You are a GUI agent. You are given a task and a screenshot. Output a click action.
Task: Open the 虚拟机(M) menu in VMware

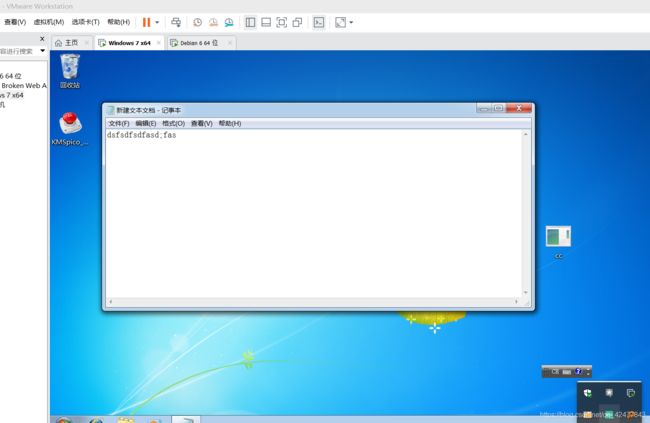tap(49, 22)
